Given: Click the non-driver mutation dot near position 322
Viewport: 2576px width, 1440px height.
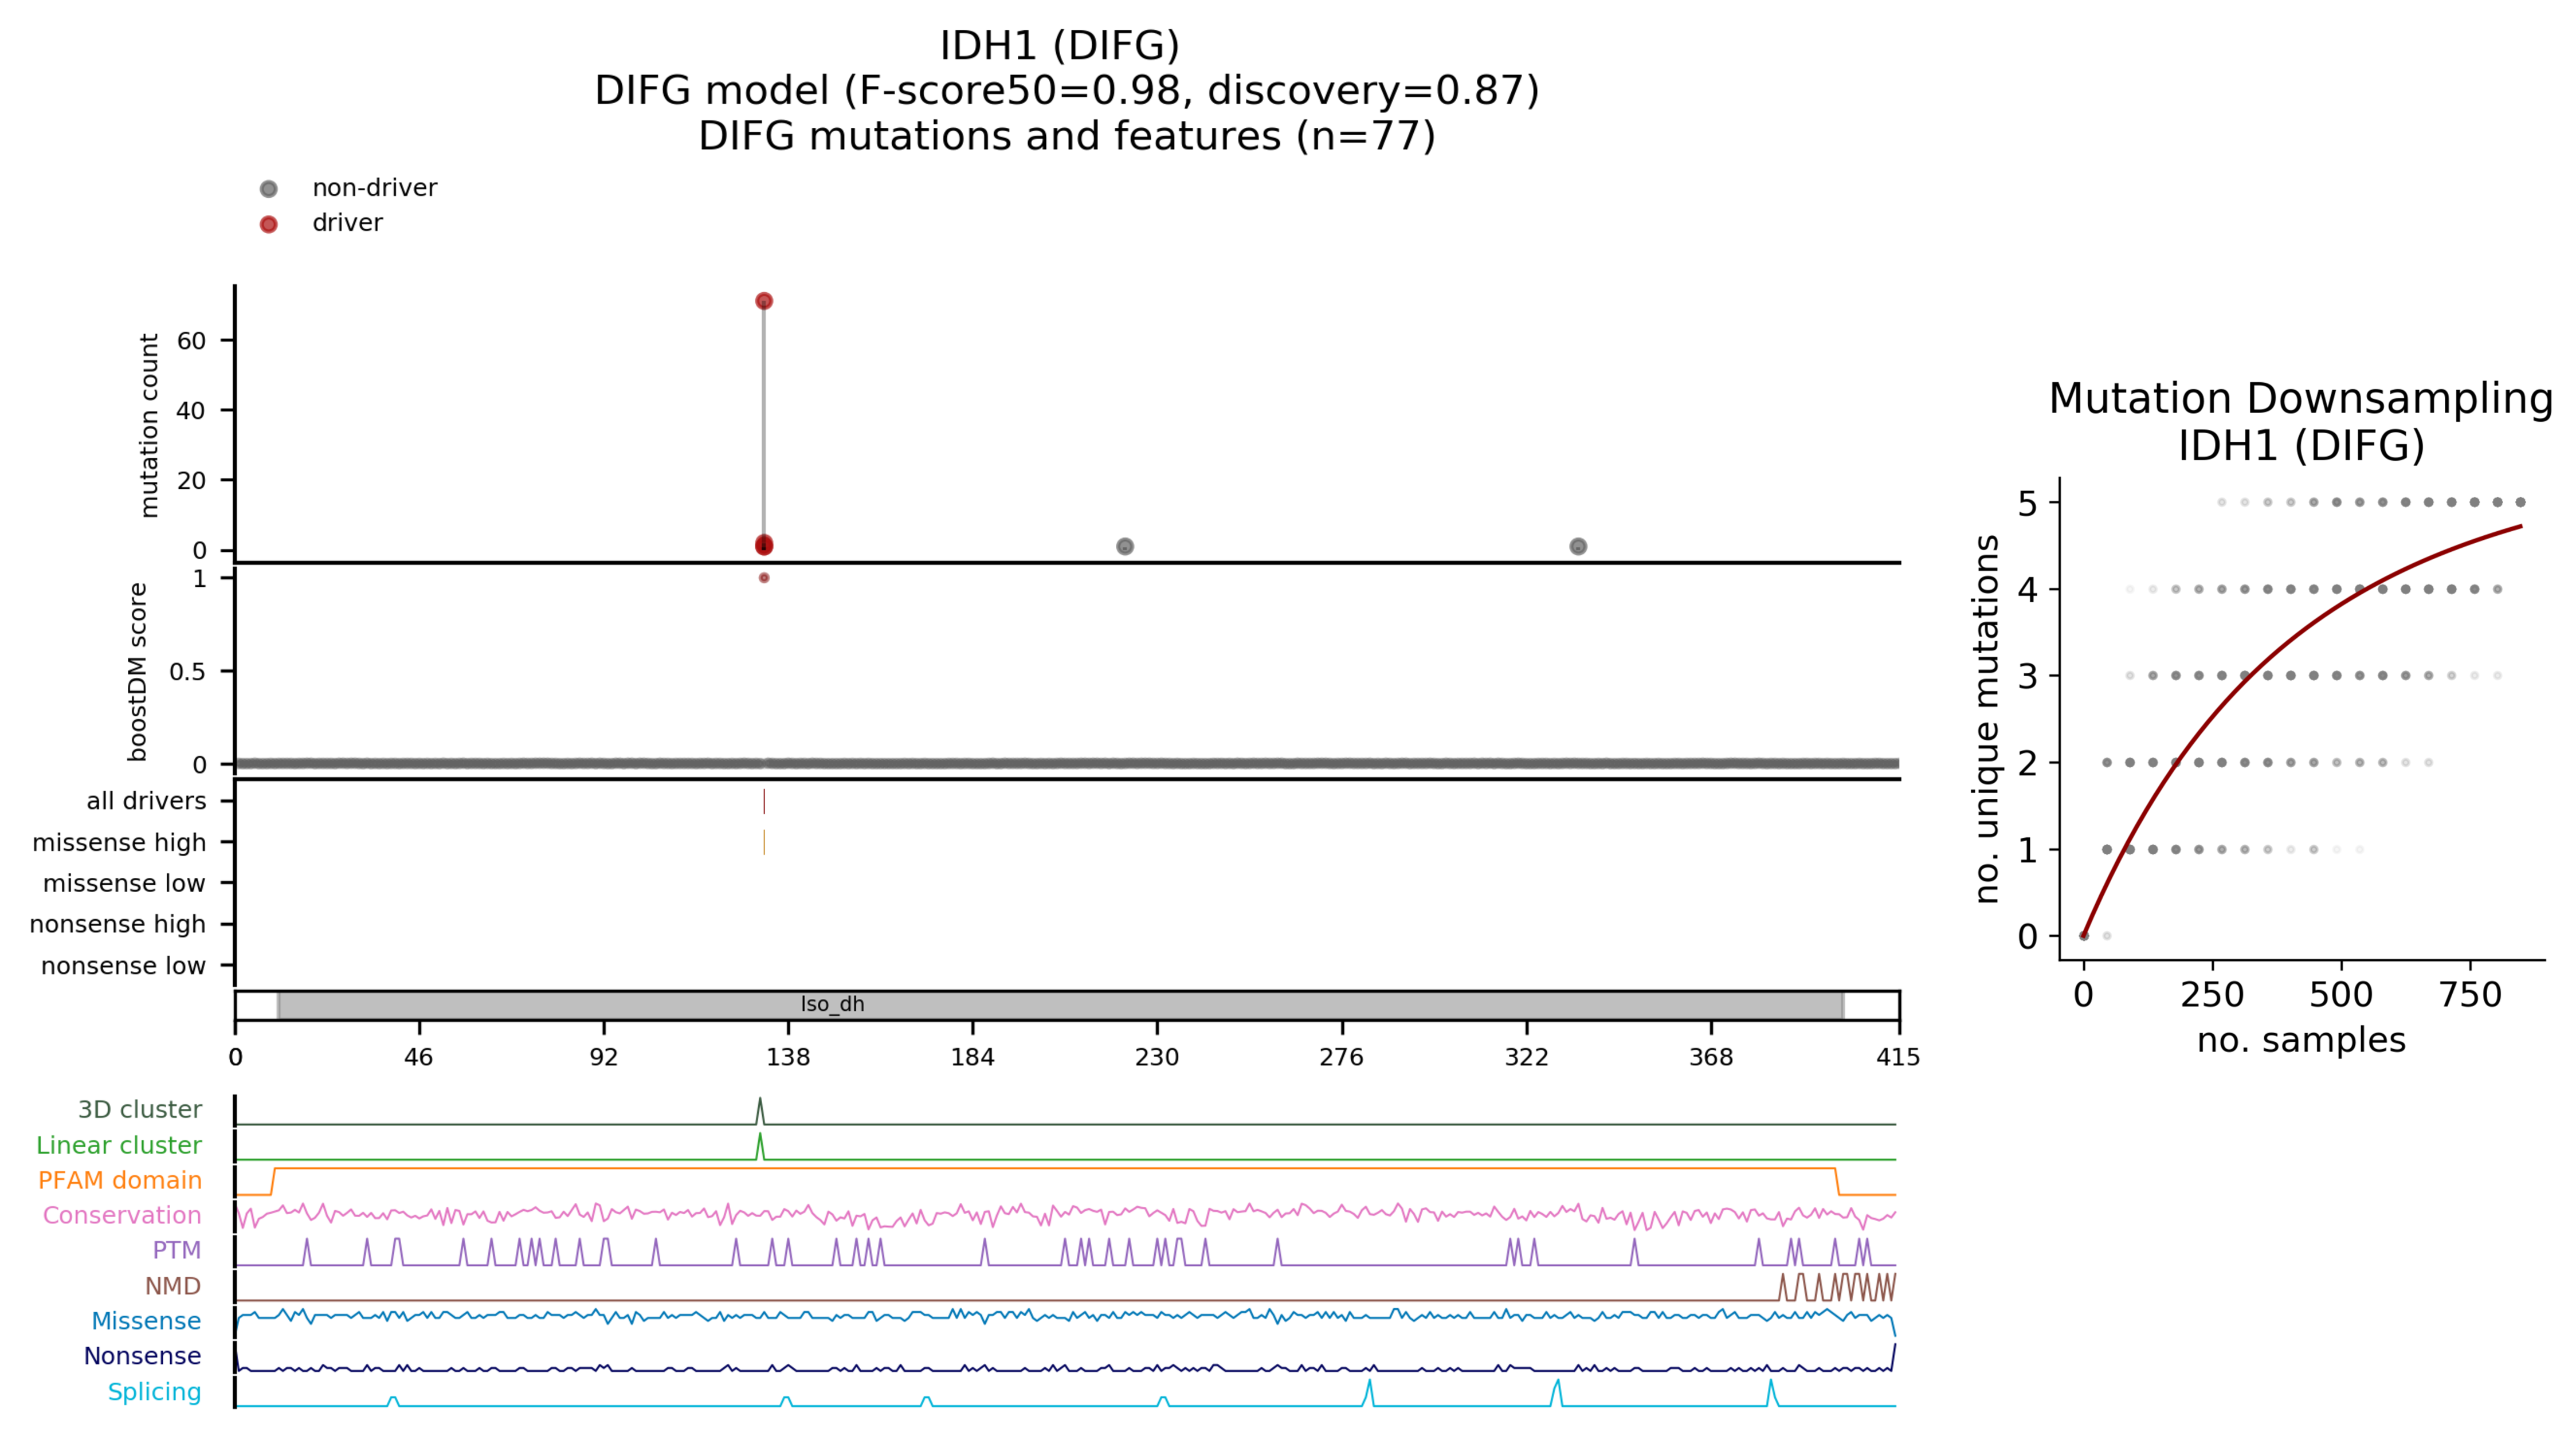Looking at the screenshot, I should pyautogui.click(x=1578, y=546).
